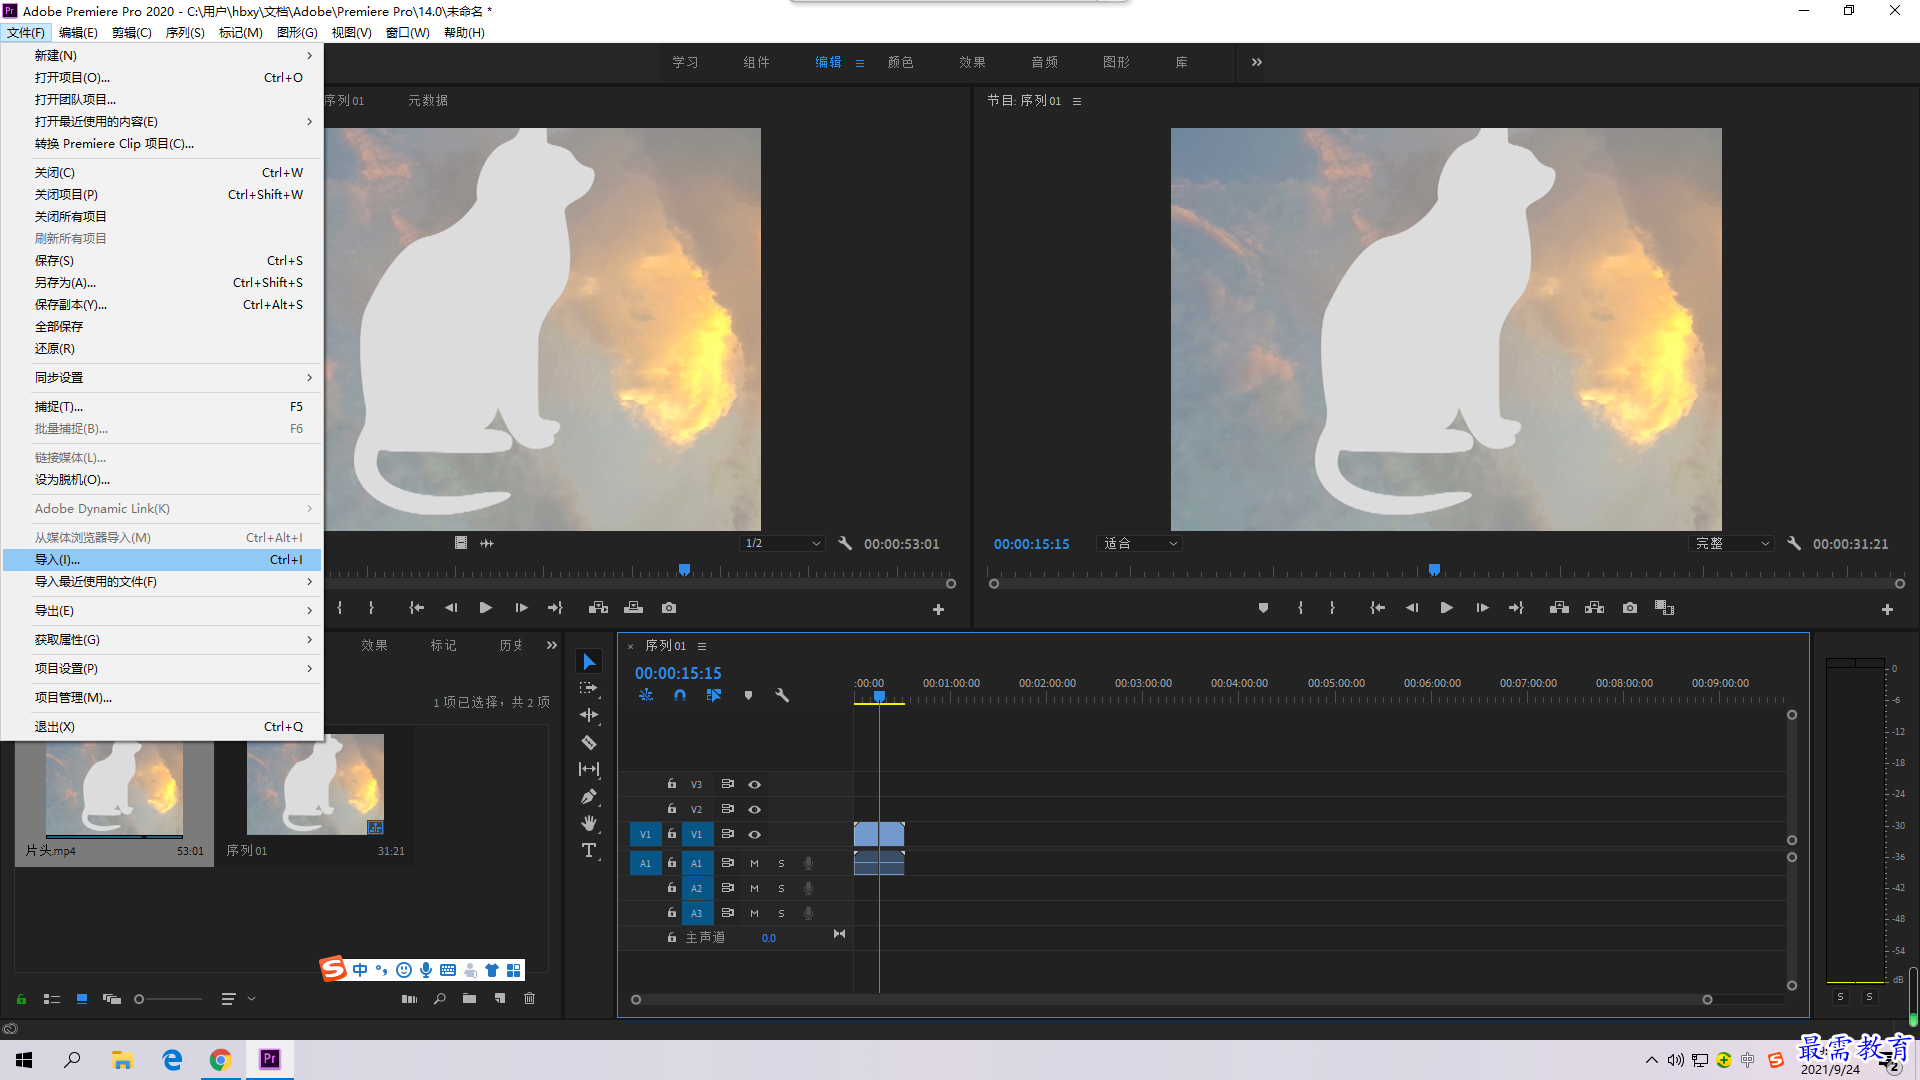1920x1080 pixels.
Task: Select the Ripple Edit tool
Action: tap(589, 715)
